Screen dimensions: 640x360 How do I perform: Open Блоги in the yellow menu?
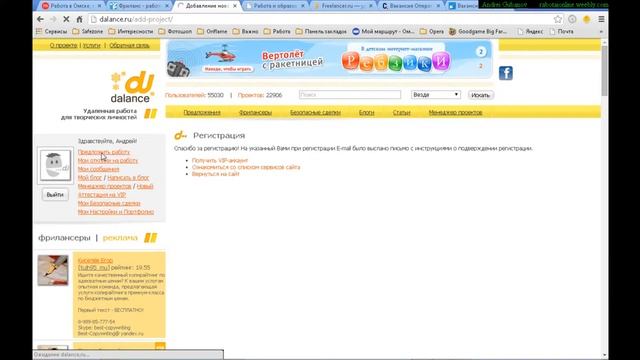[x=367, y=112]
